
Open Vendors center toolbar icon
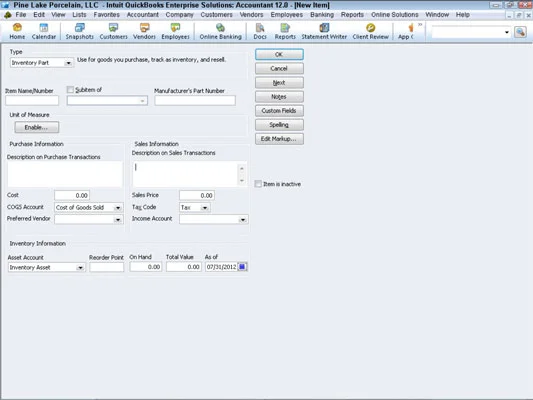[144, 31]
